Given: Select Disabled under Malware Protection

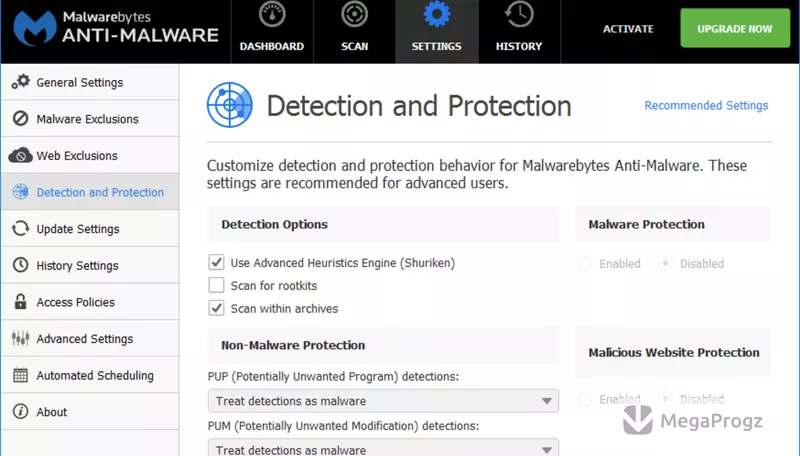Looking at the screenshot, I should (x=665, y=264).
